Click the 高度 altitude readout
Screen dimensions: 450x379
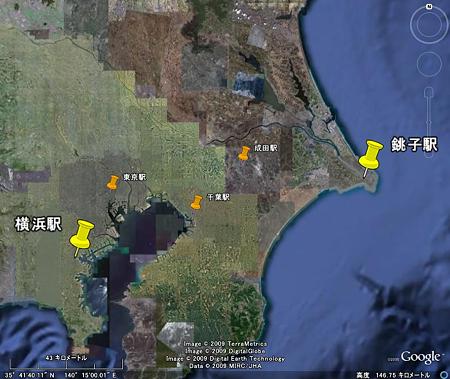(x=393, y=375)
